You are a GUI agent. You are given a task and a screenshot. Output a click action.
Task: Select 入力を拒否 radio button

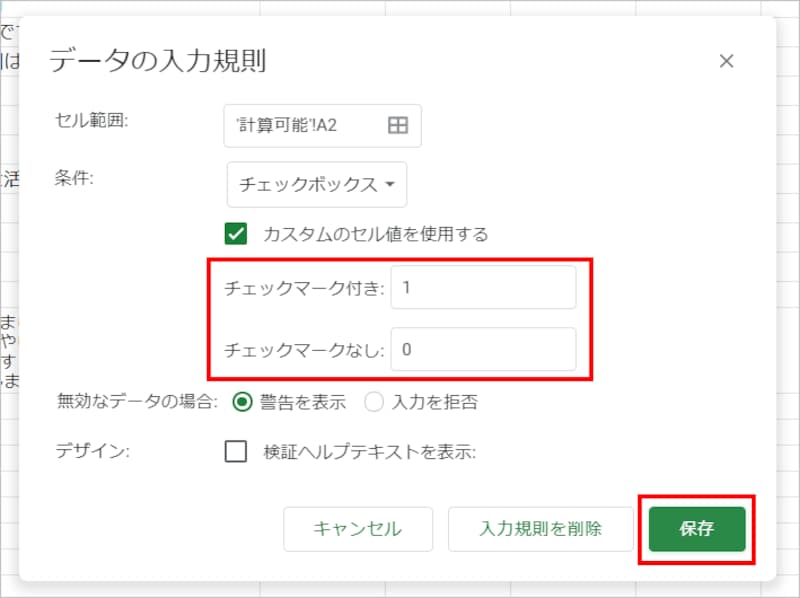click(373, 399)
